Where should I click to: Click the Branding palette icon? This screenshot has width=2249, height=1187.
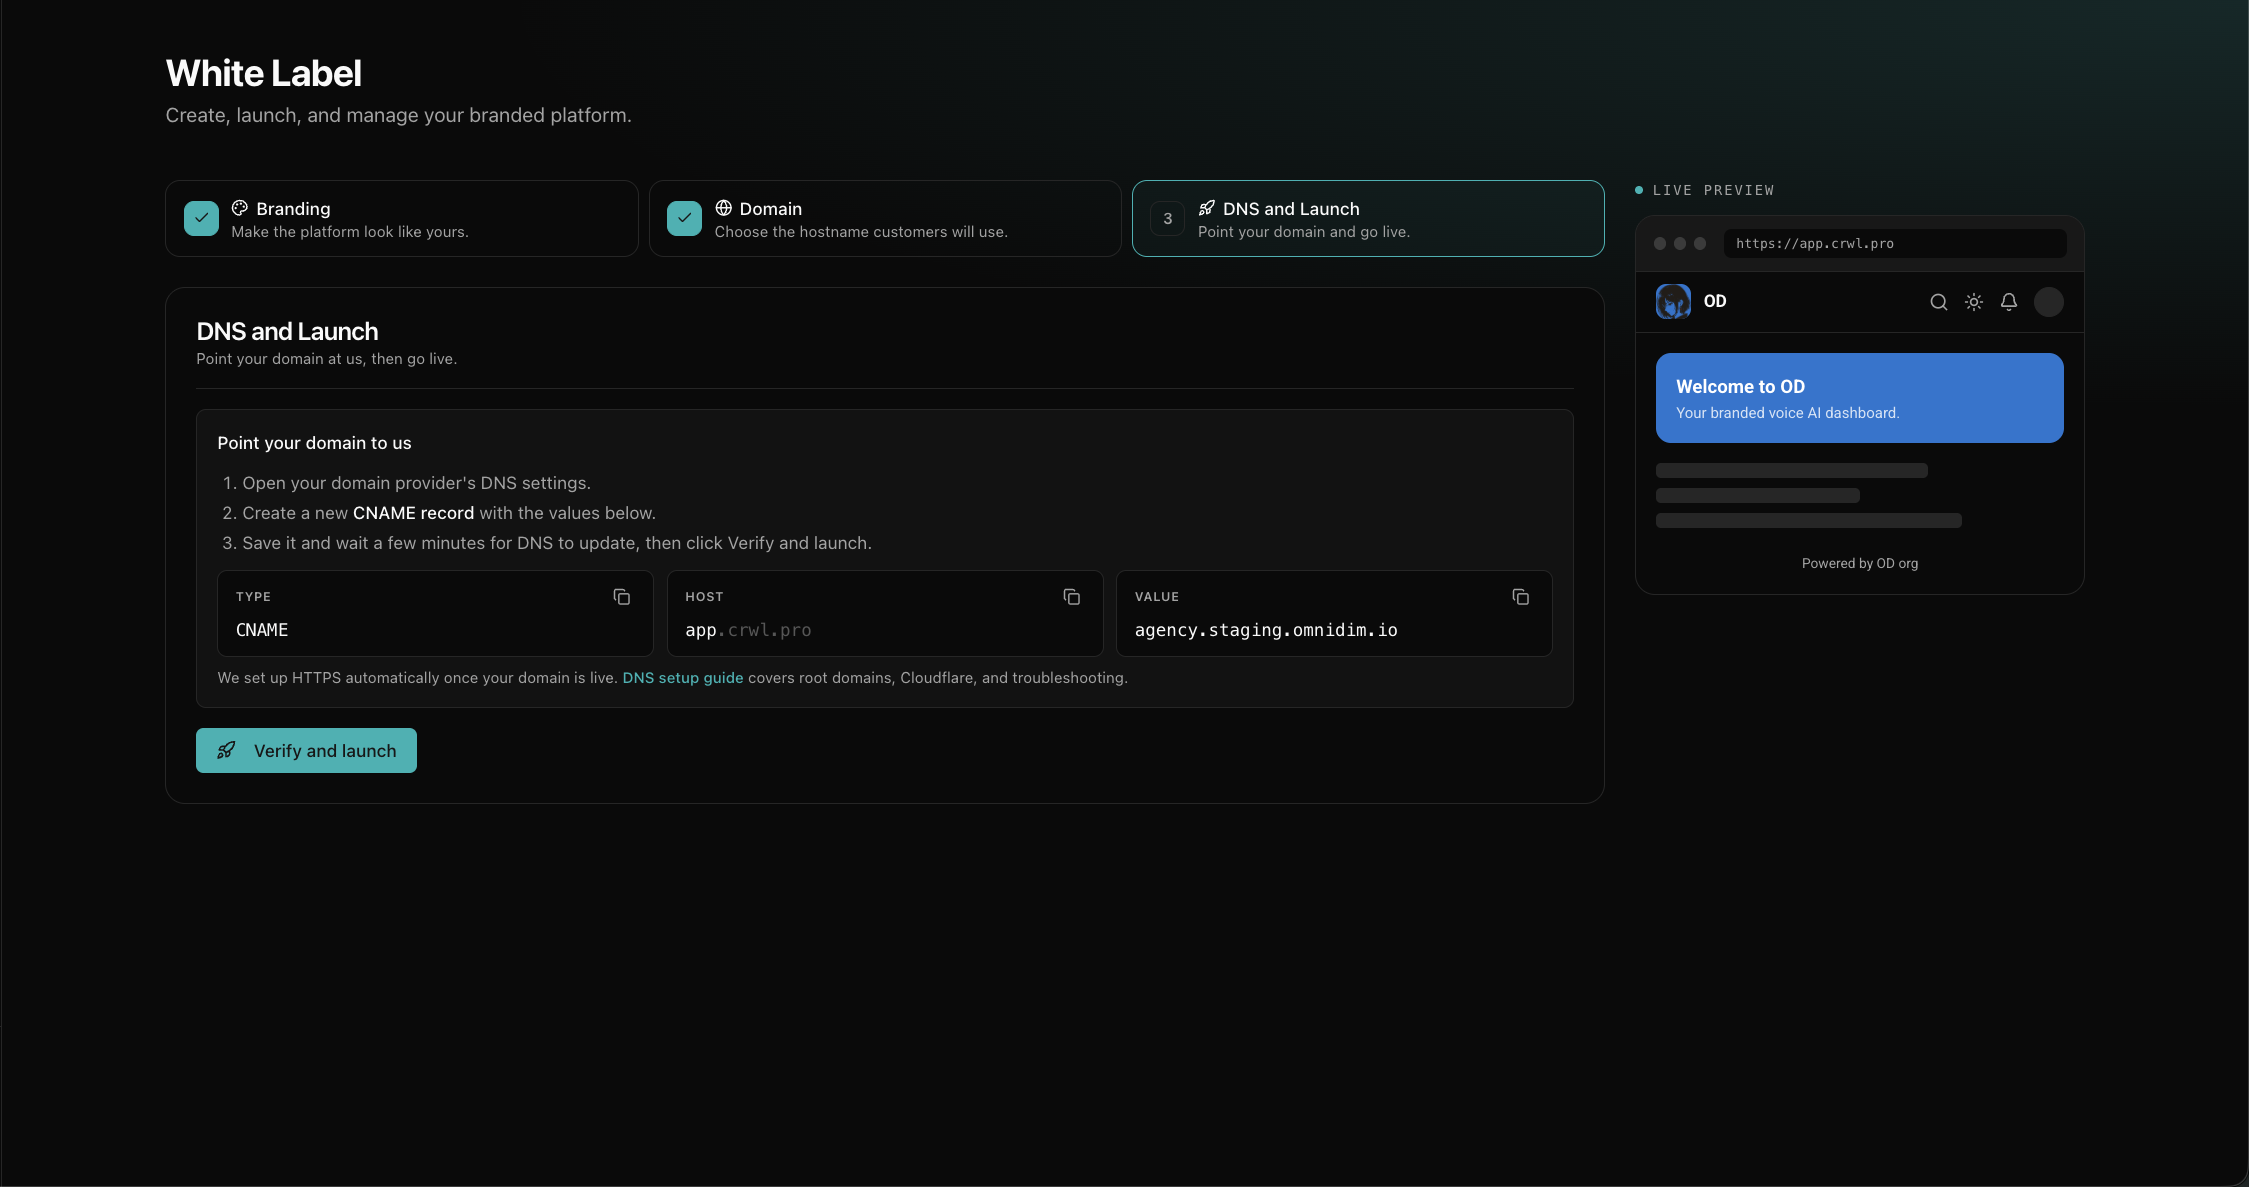point(240,208)
